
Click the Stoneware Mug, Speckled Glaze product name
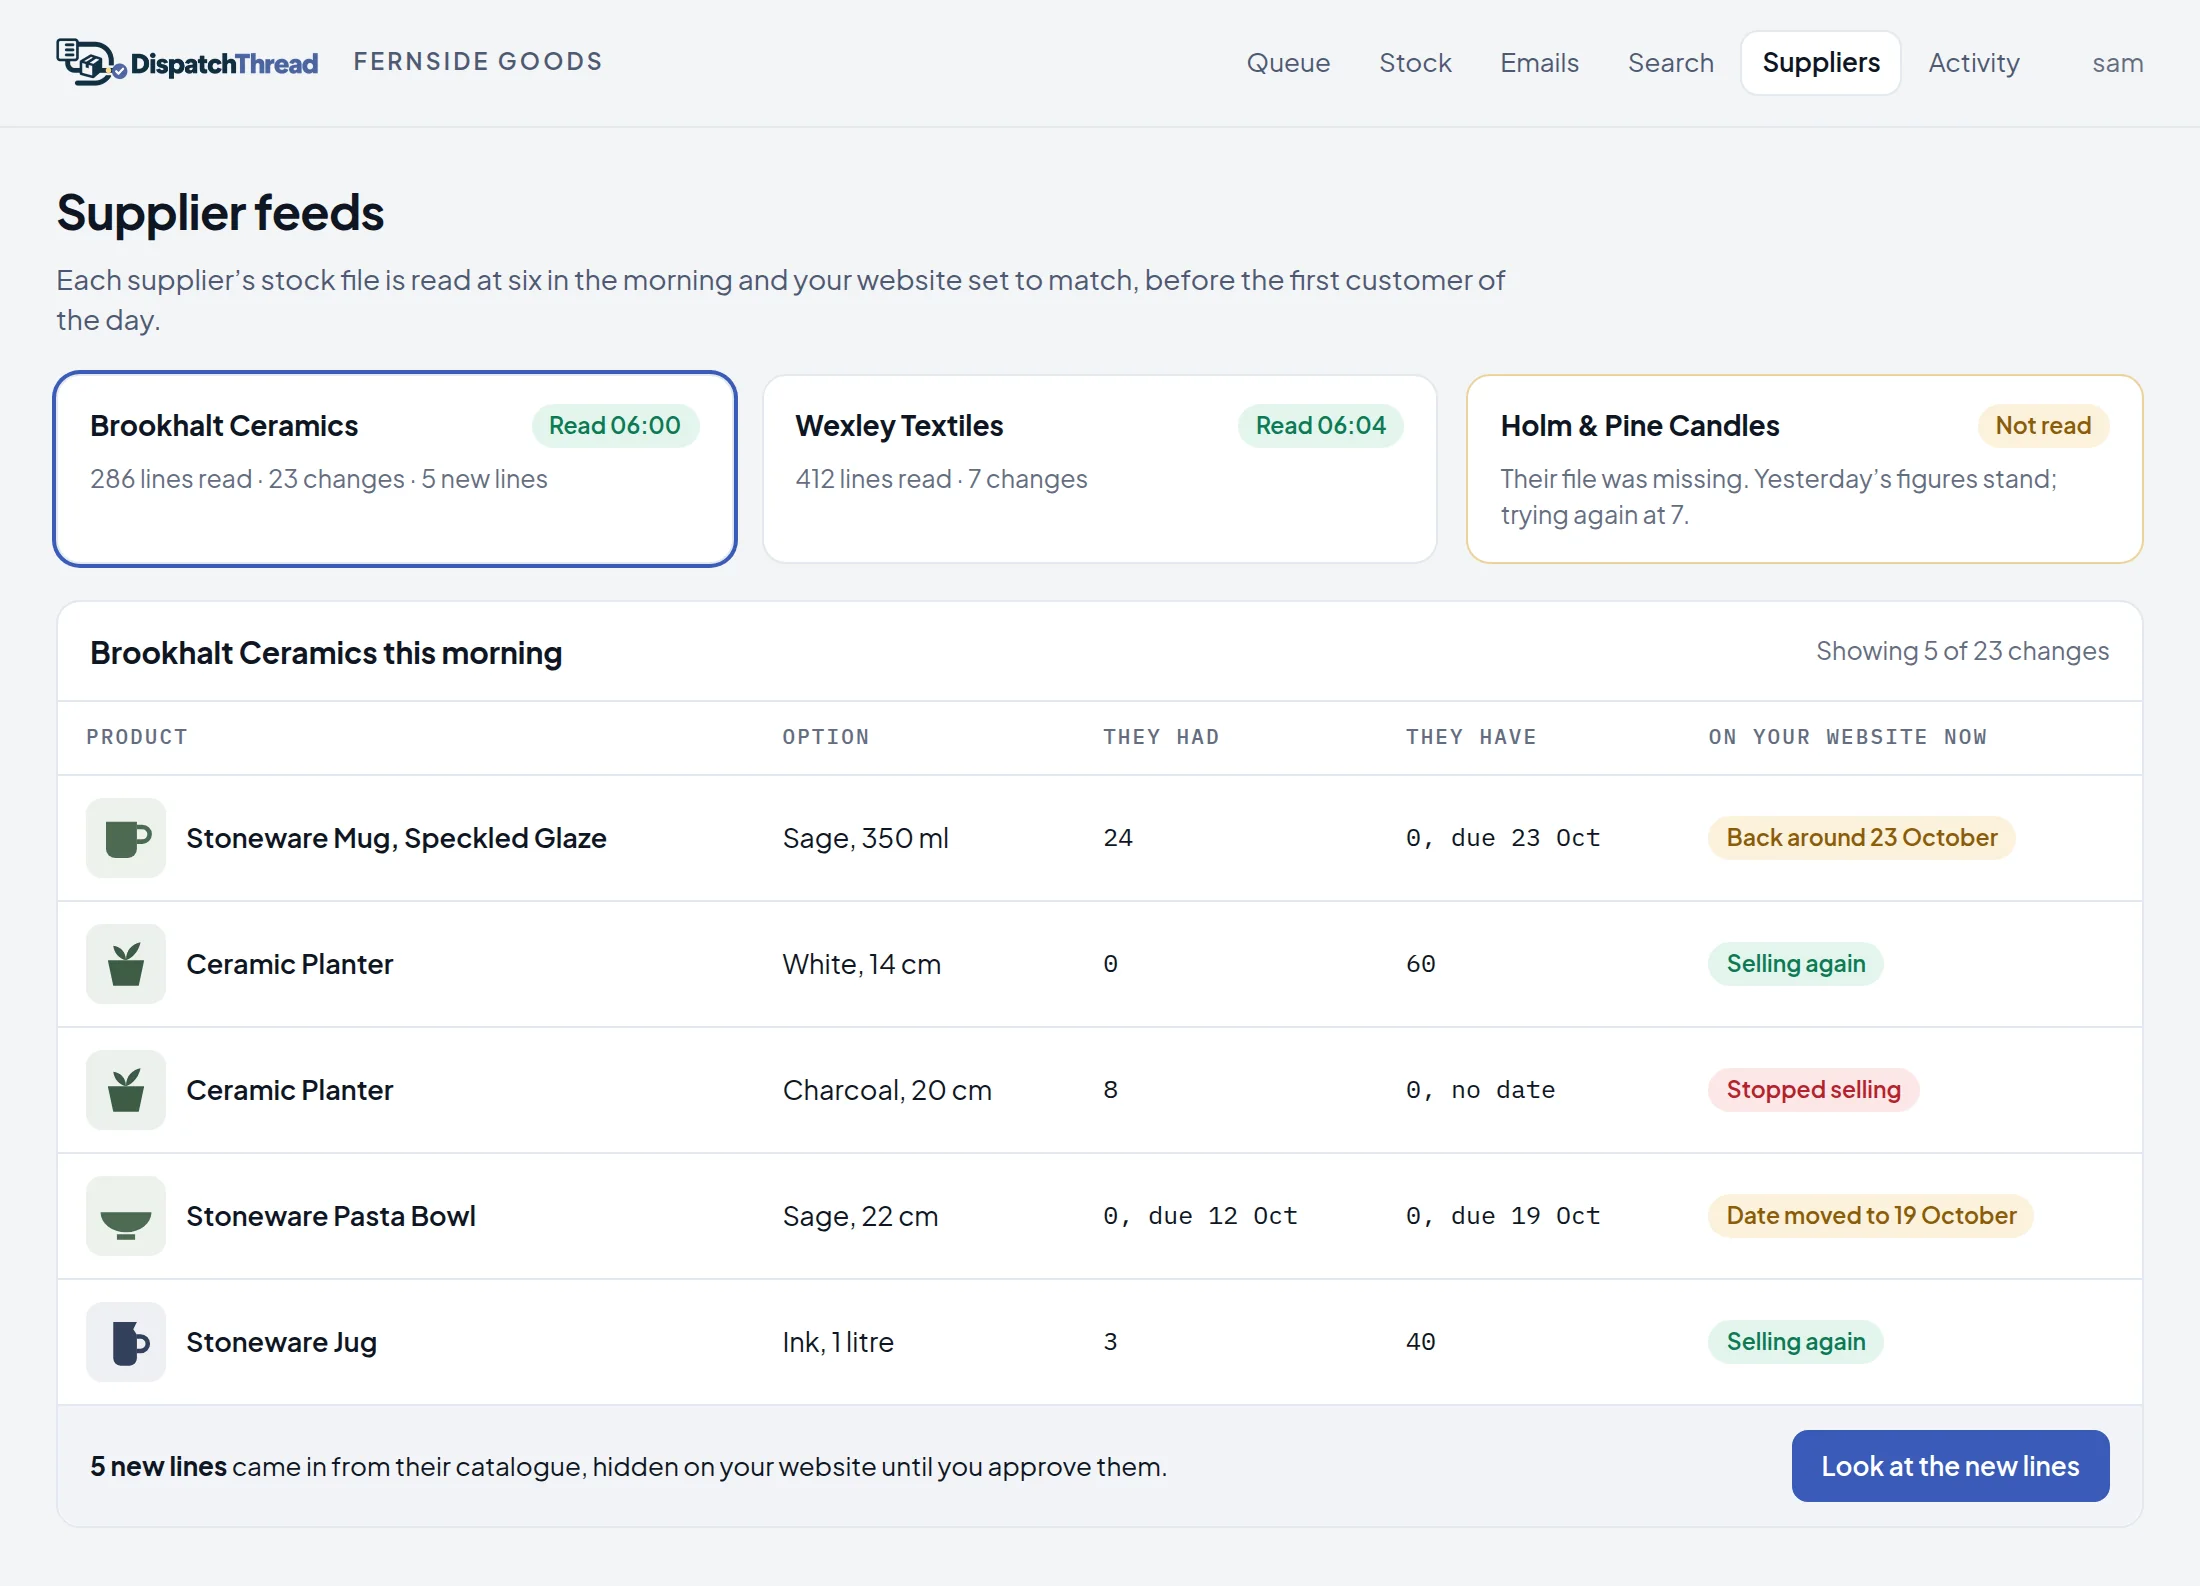[x=396, y=838]
